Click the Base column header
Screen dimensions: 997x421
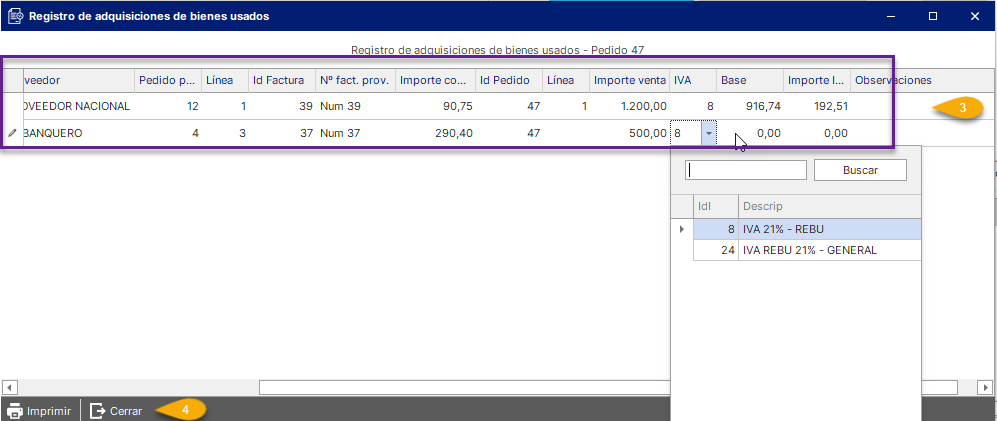tap(750, 80)
